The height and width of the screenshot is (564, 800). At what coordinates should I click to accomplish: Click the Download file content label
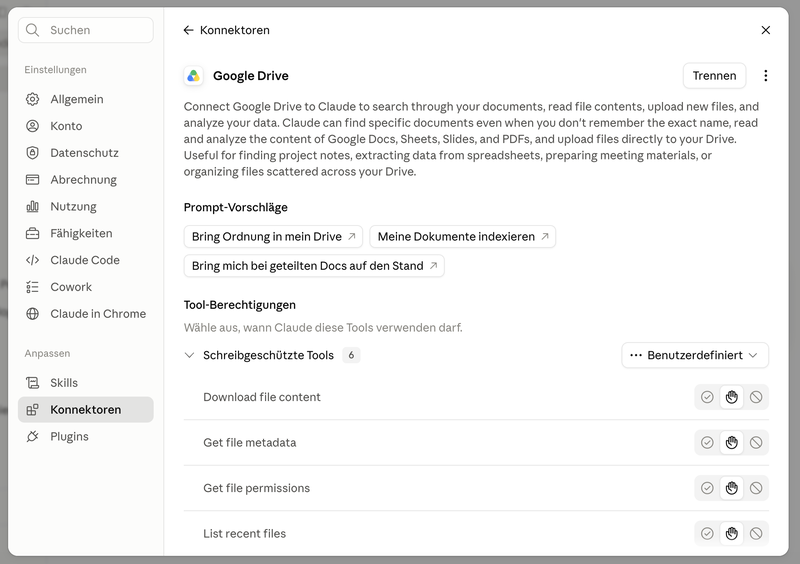tap(262, 397)
